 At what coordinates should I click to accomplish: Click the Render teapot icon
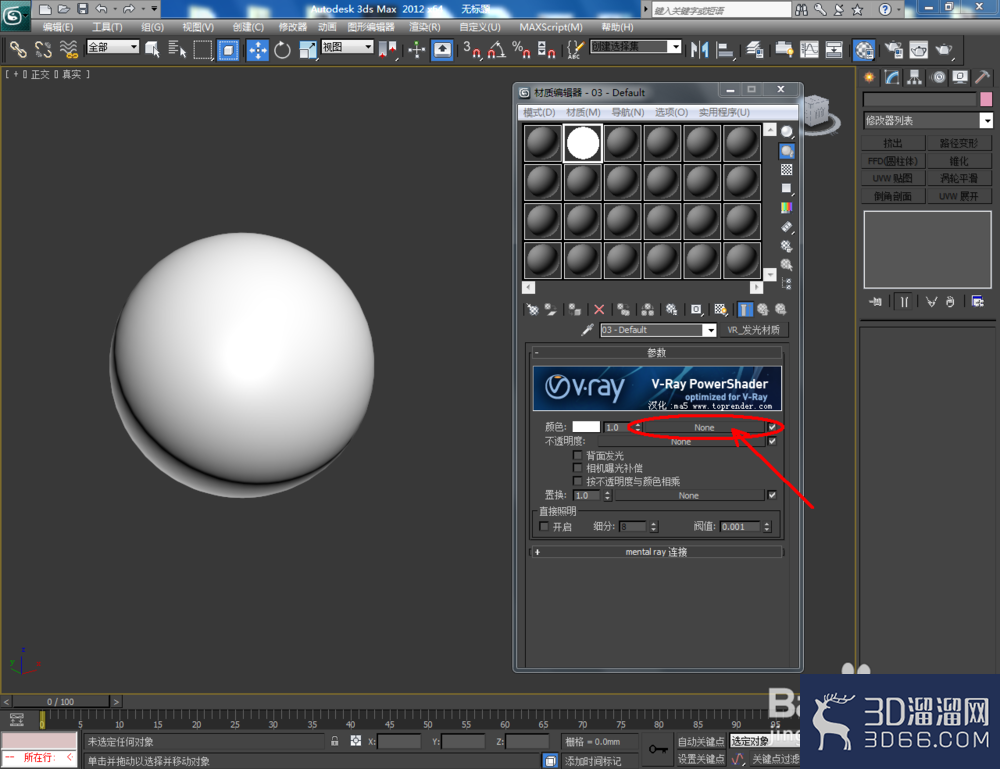(943, 50)
